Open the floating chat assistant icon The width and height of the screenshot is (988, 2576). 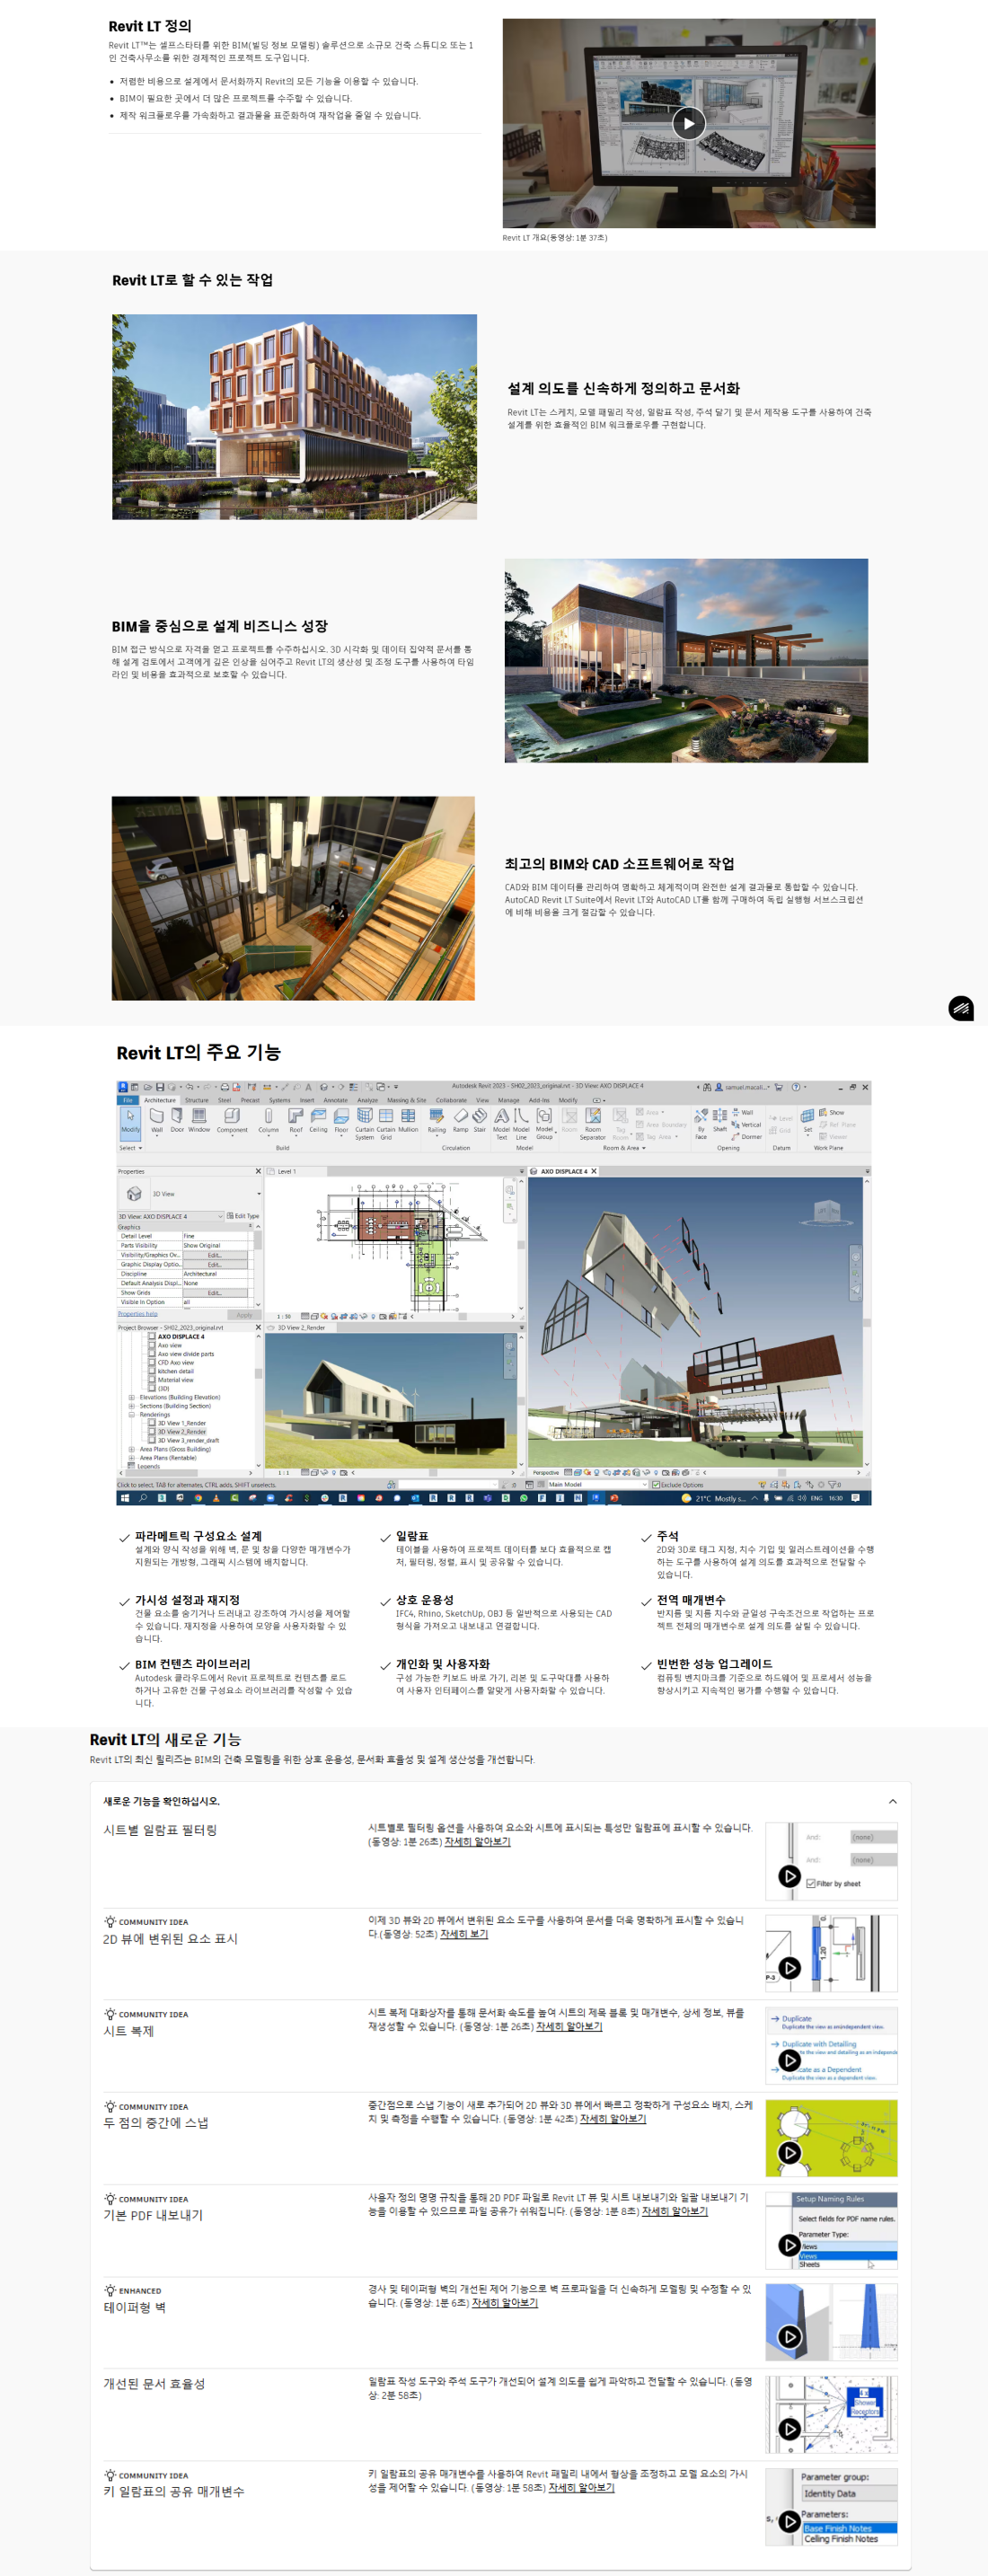(x=960, y=1008)
